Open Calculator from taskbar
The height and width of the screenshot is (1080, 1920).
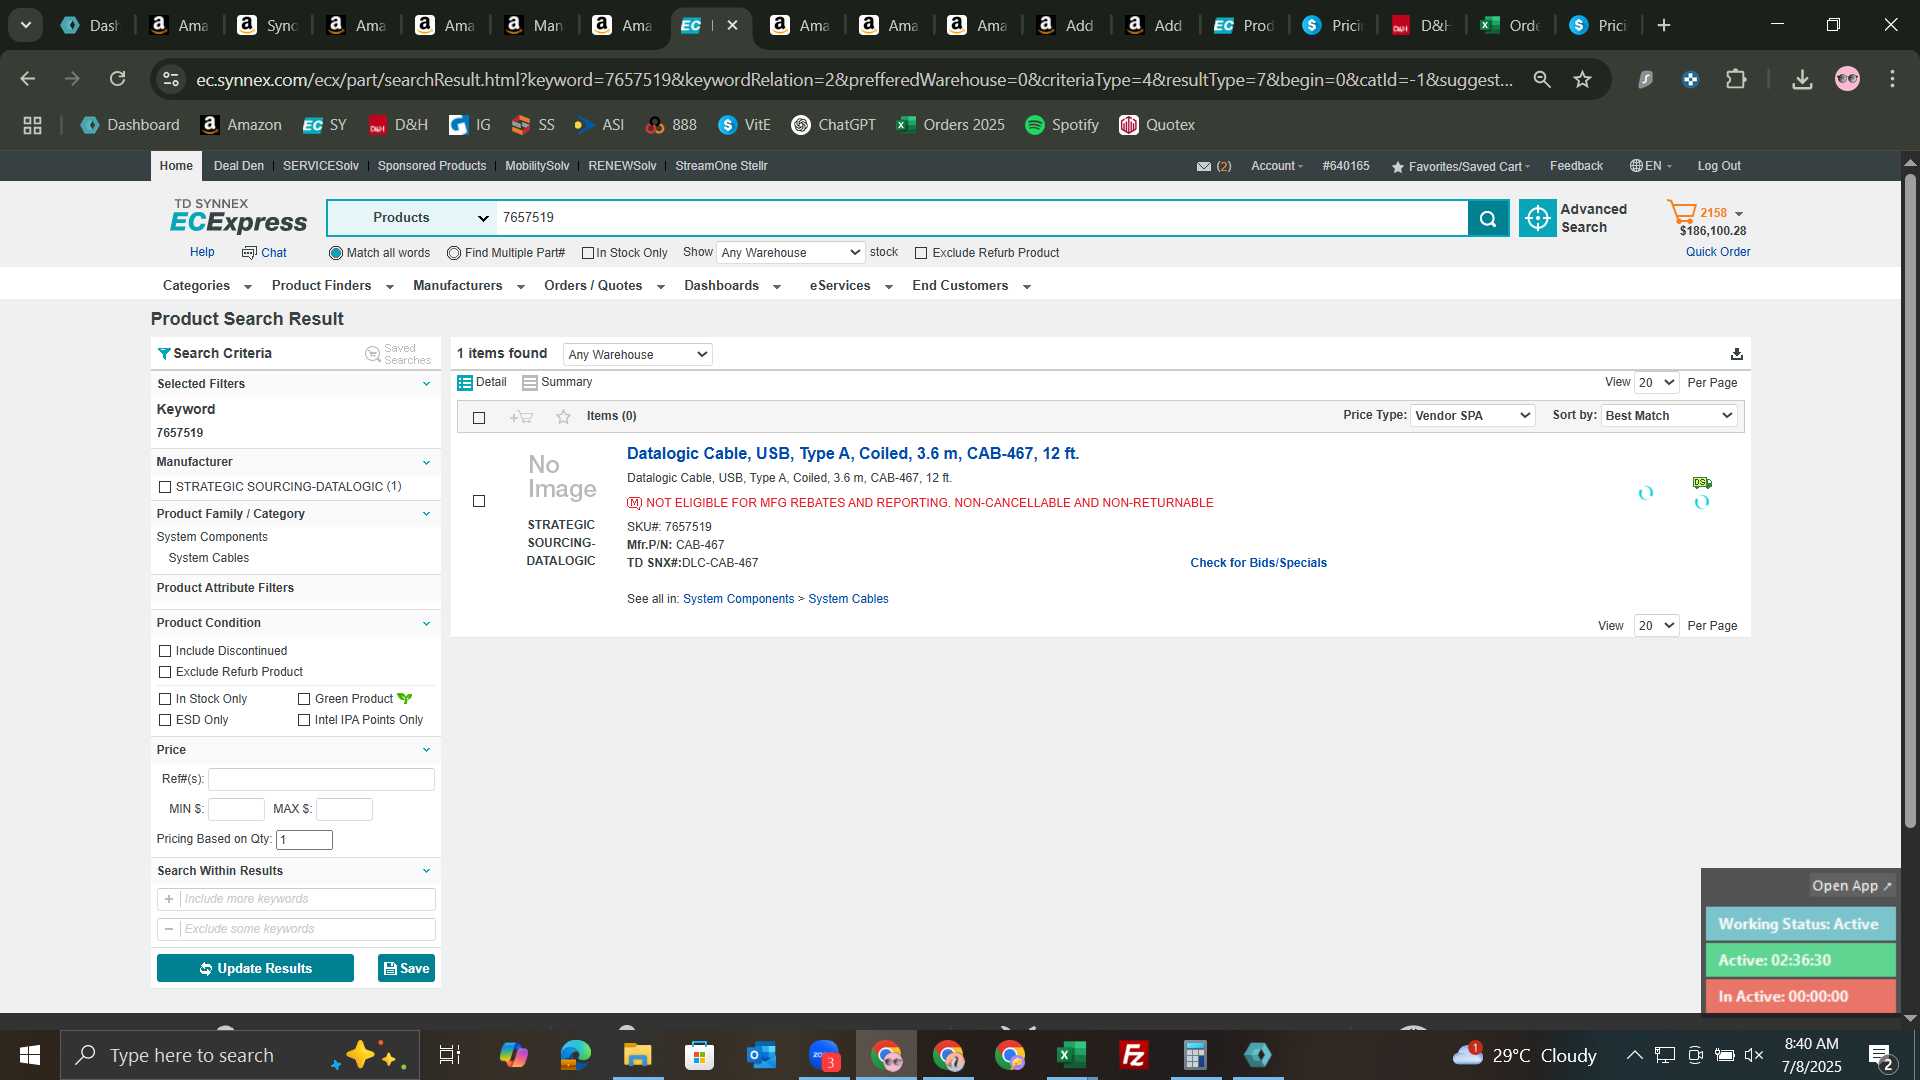tap(1195, 1055)
